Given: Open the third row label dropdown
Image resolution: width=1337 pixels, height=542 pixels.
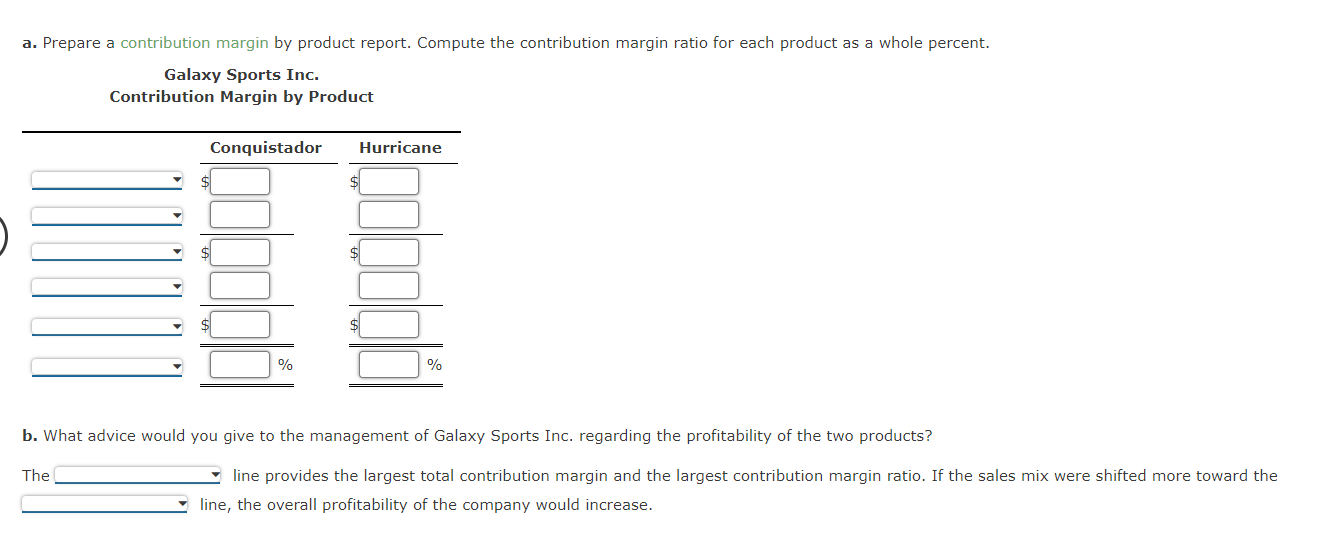Looking at the screenshot, I should click(107, 252).
